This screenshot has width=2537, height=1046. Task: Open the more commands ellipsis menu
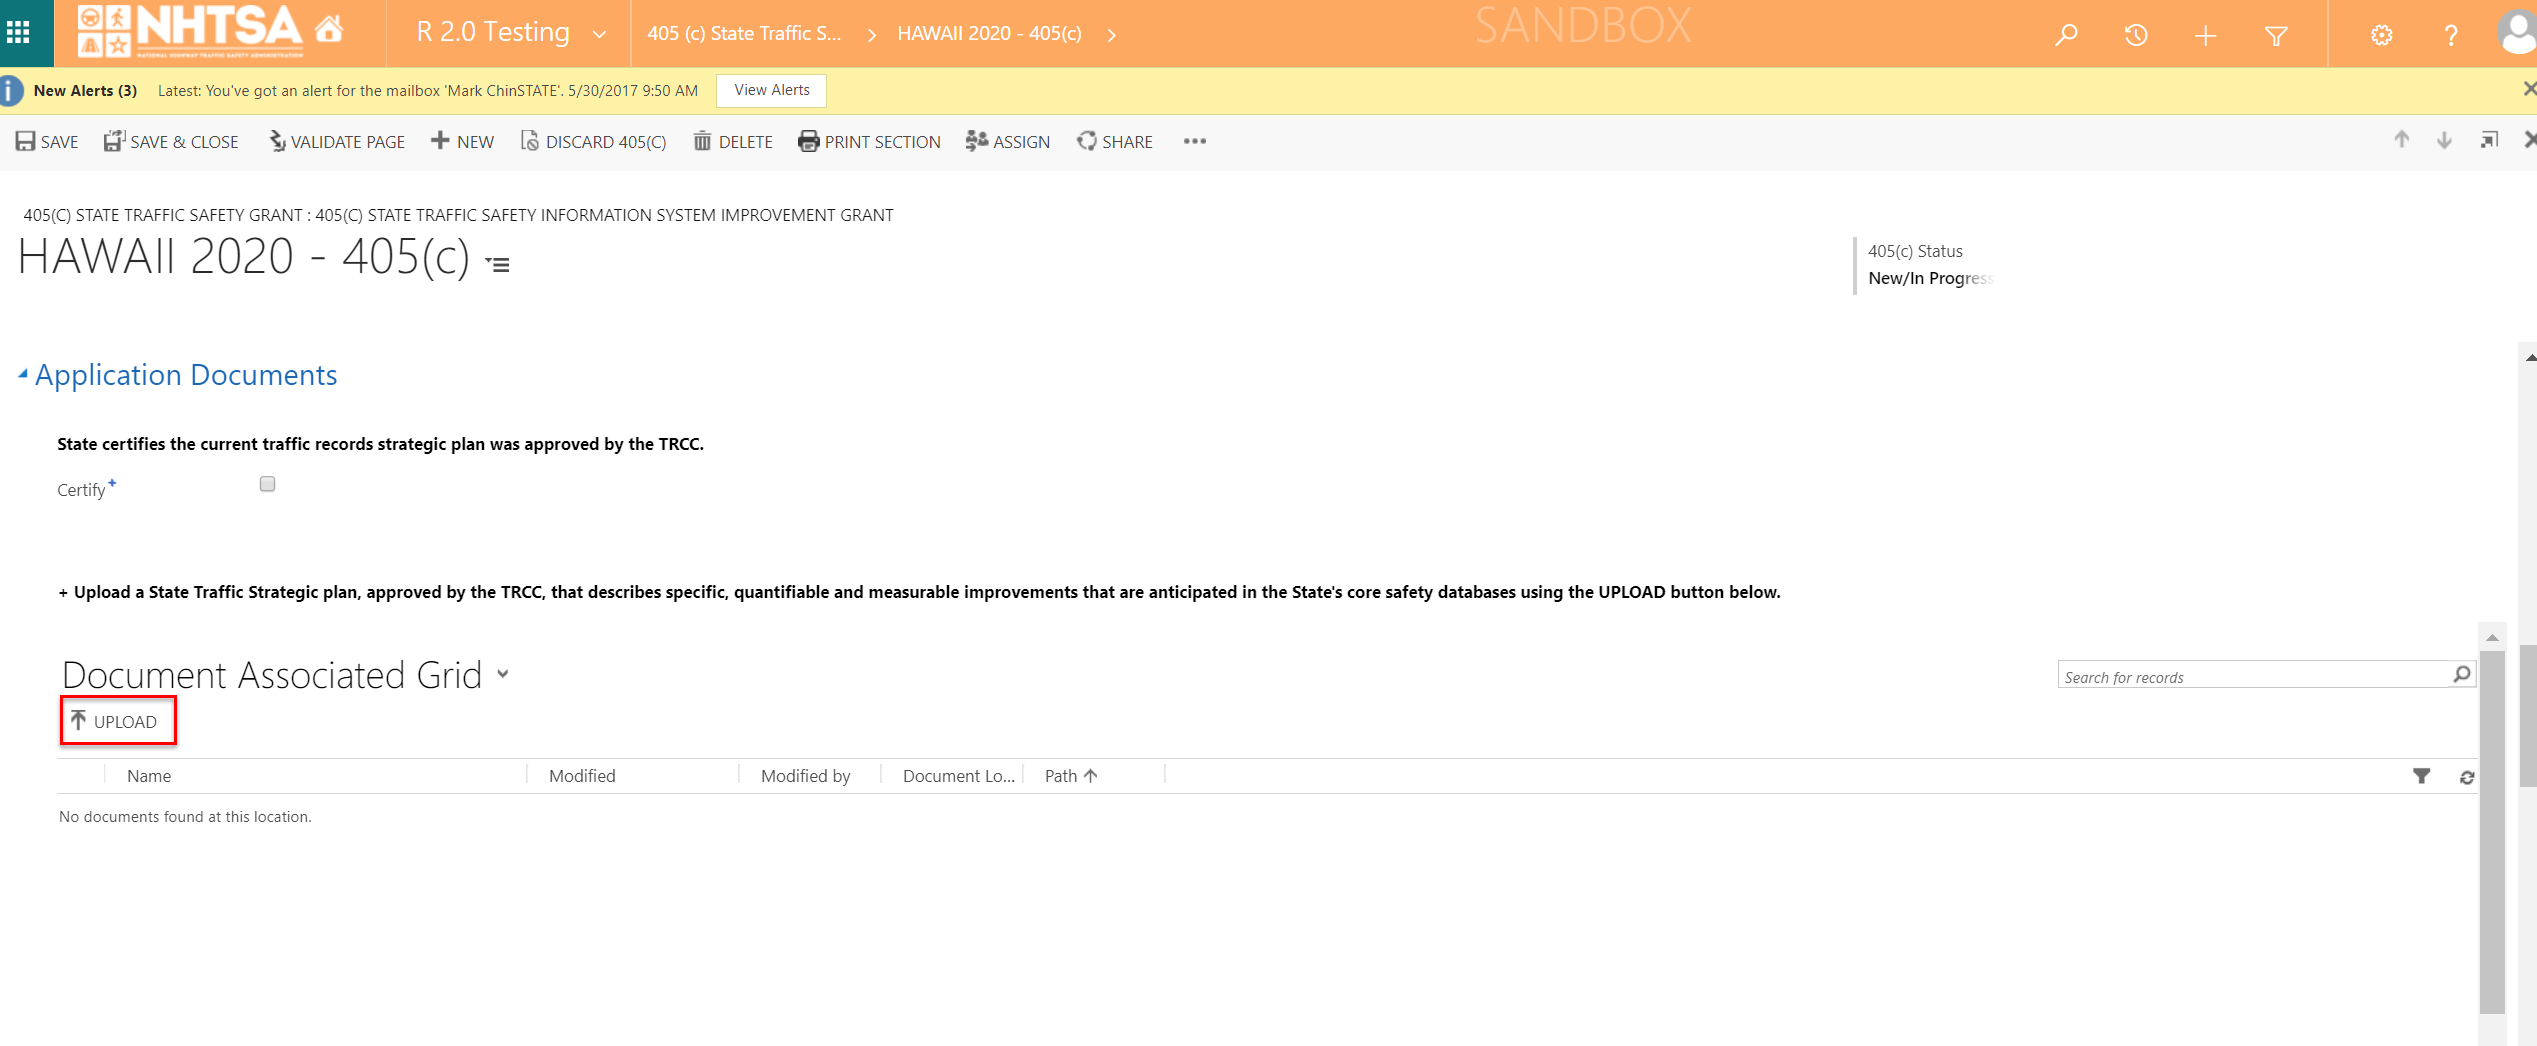(1194, 141)
